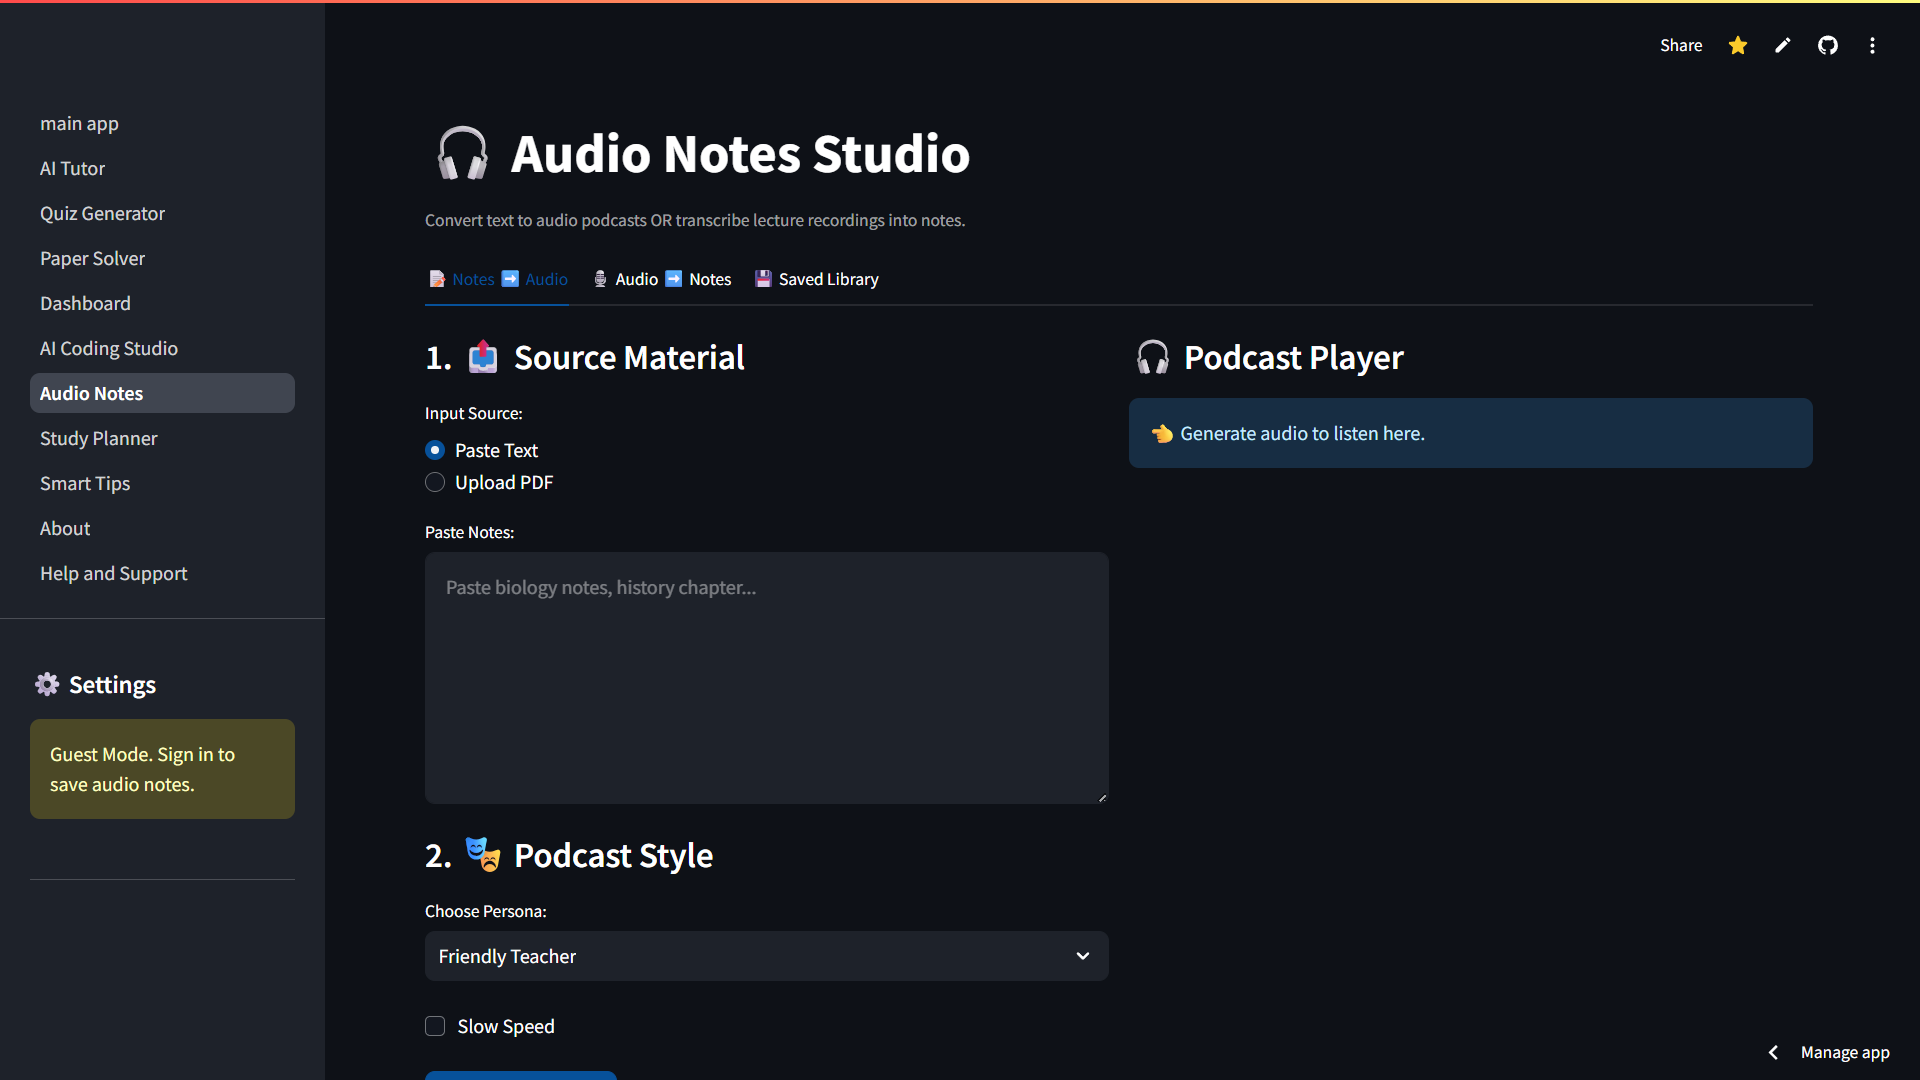1920x1080 pixels.
Task: Click the Generate audio to listen here banner
Action: 1470,433
